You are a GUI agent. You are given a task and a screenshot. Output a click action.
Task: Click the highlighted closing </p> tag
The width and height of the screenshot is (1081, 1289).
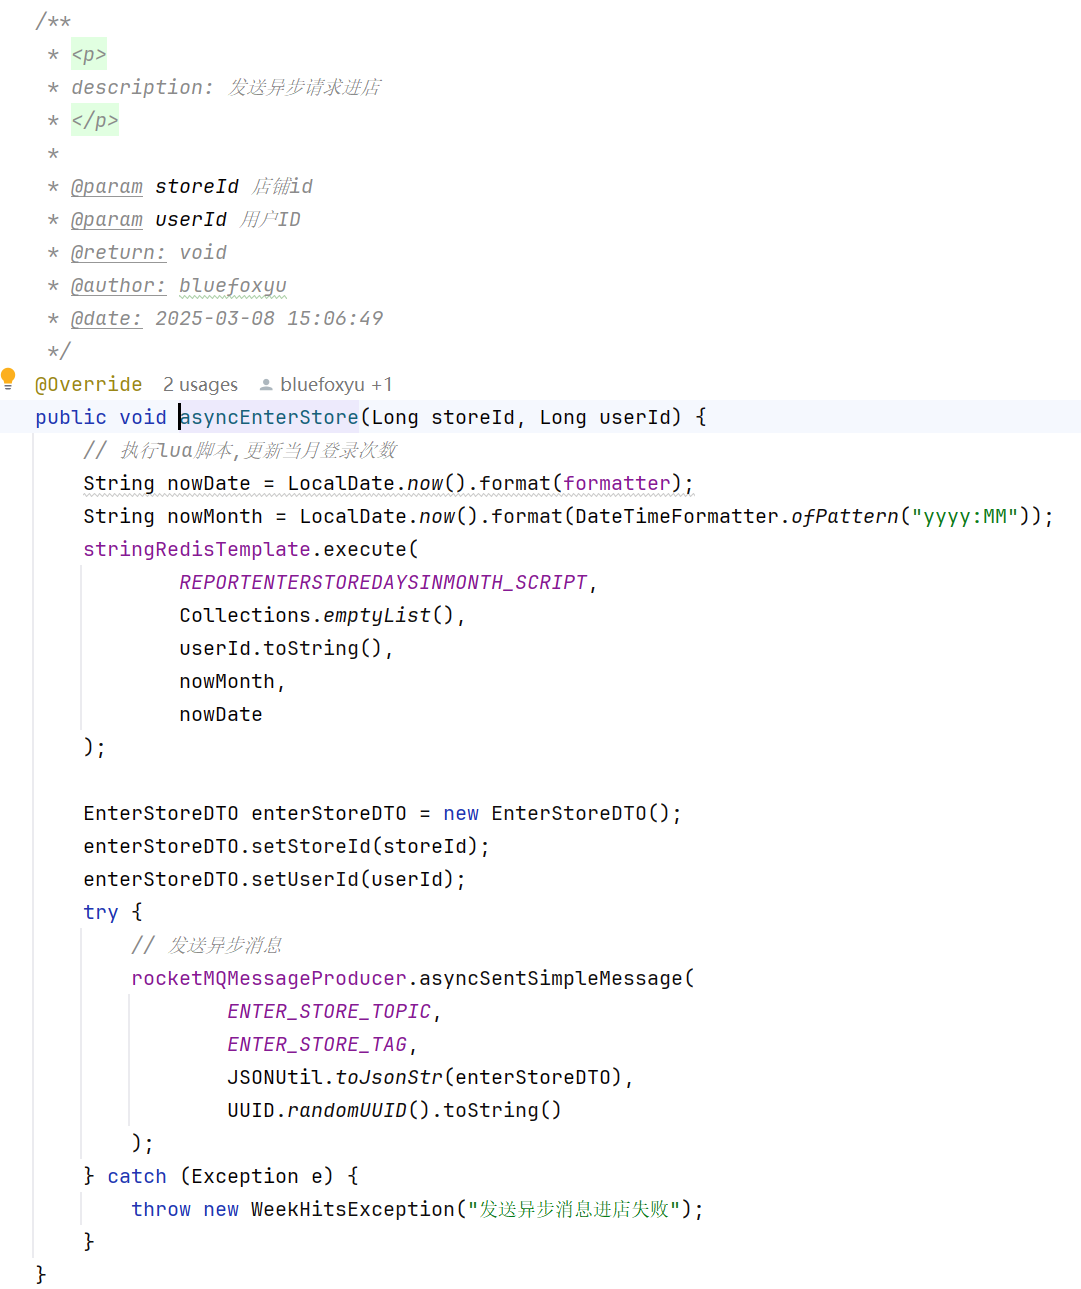[x=95, y=121]
